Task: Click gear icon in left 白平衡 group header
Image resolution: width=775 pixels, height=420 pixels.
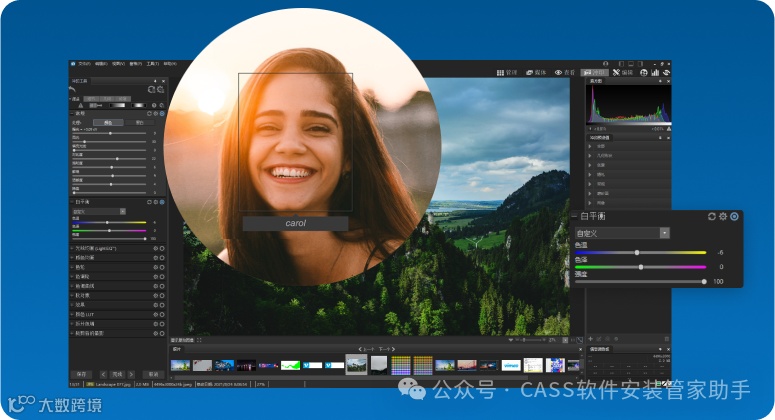Action: (155, 201)
